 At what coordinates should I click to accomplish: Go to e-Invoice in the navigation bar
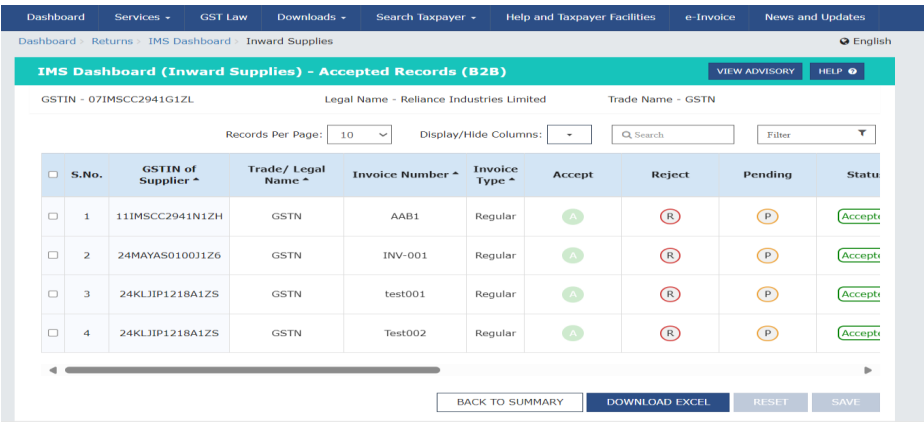pyautogui.click(x=709, y=17)
